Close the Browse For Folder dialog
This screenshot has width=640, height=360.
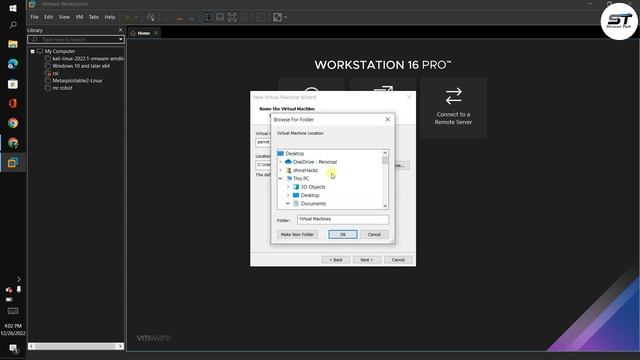tap(387, 120)
